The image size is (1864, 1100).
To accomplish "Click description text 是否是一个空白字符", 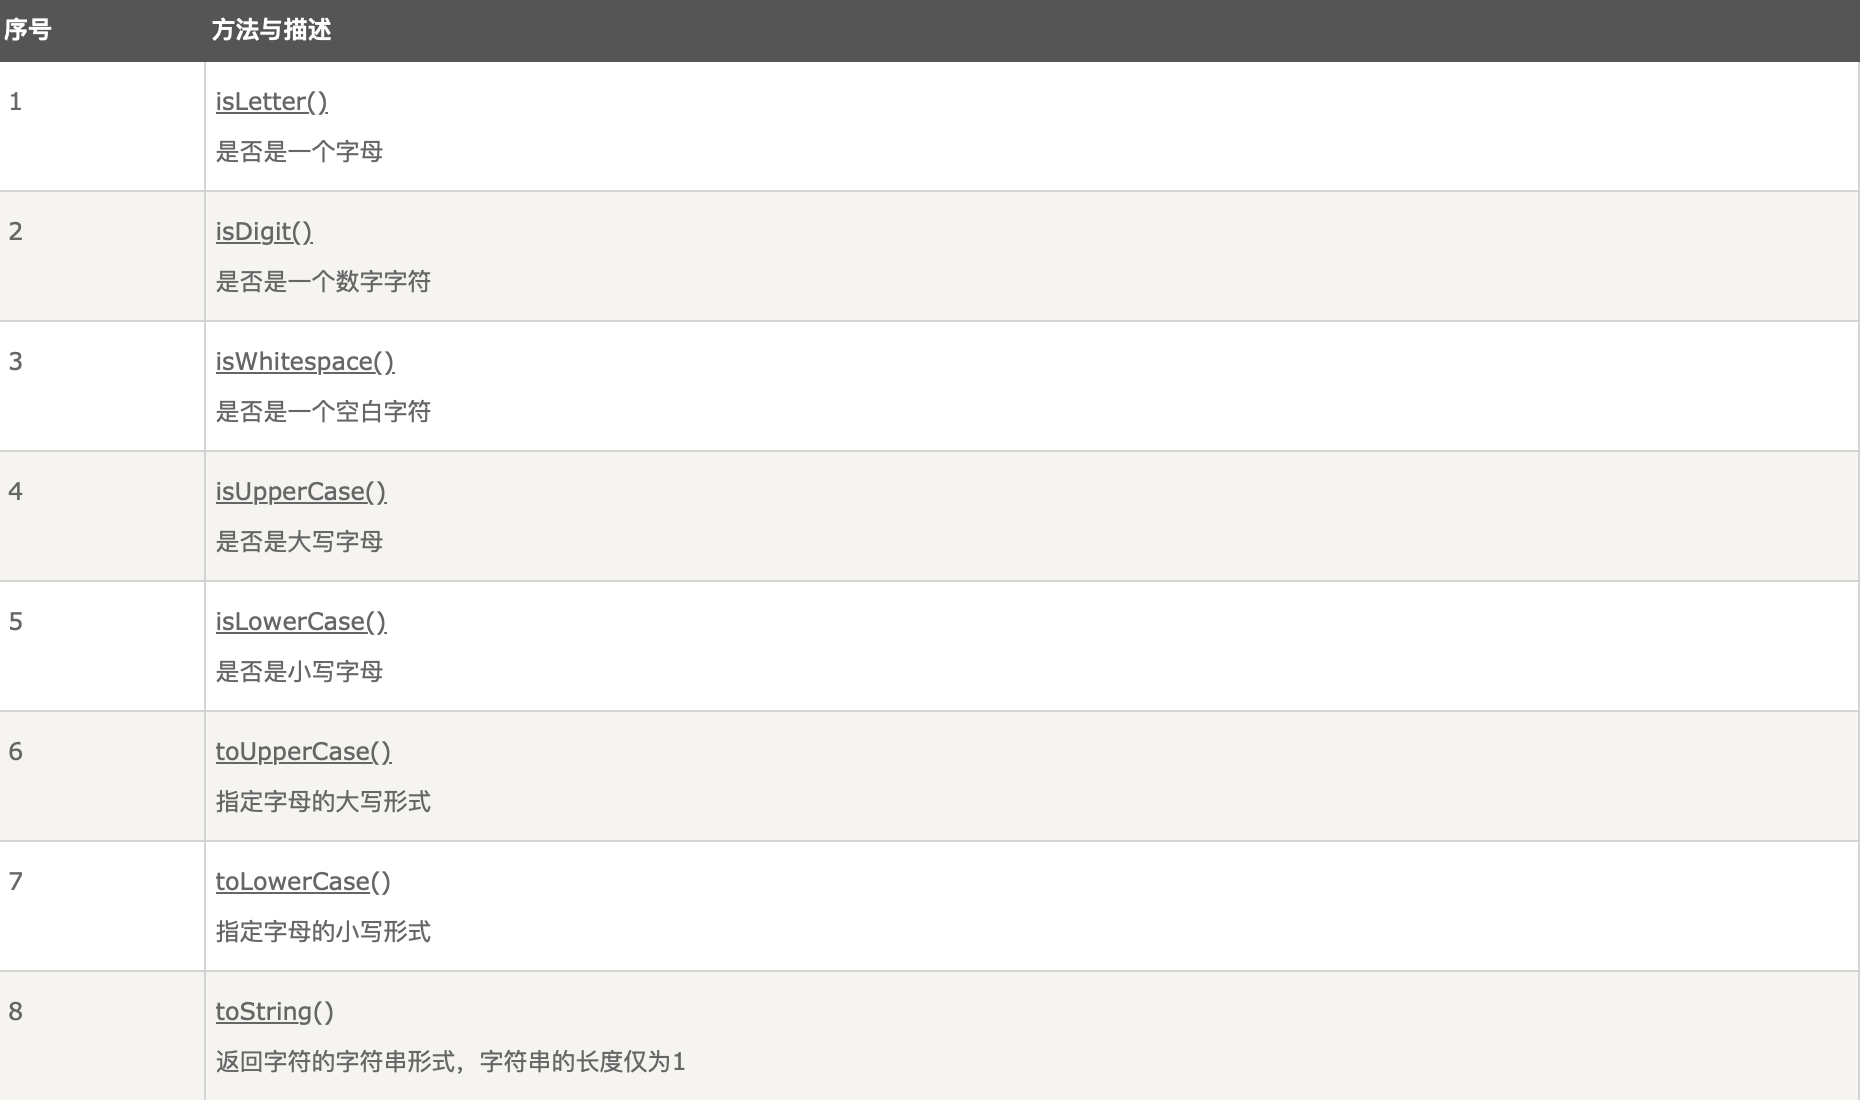I will 323,412.
